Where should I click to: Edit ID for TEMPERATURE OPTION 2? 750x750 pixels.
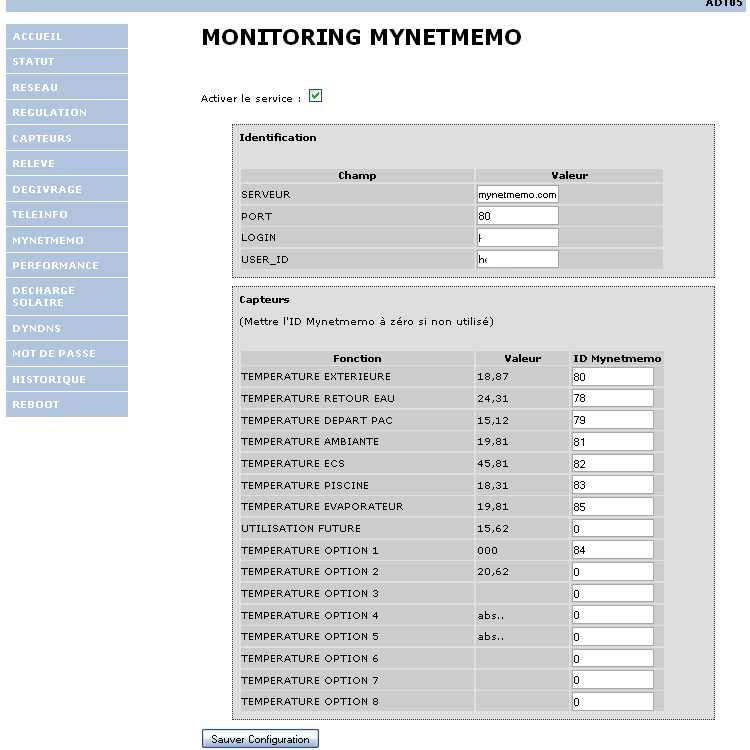613,572
